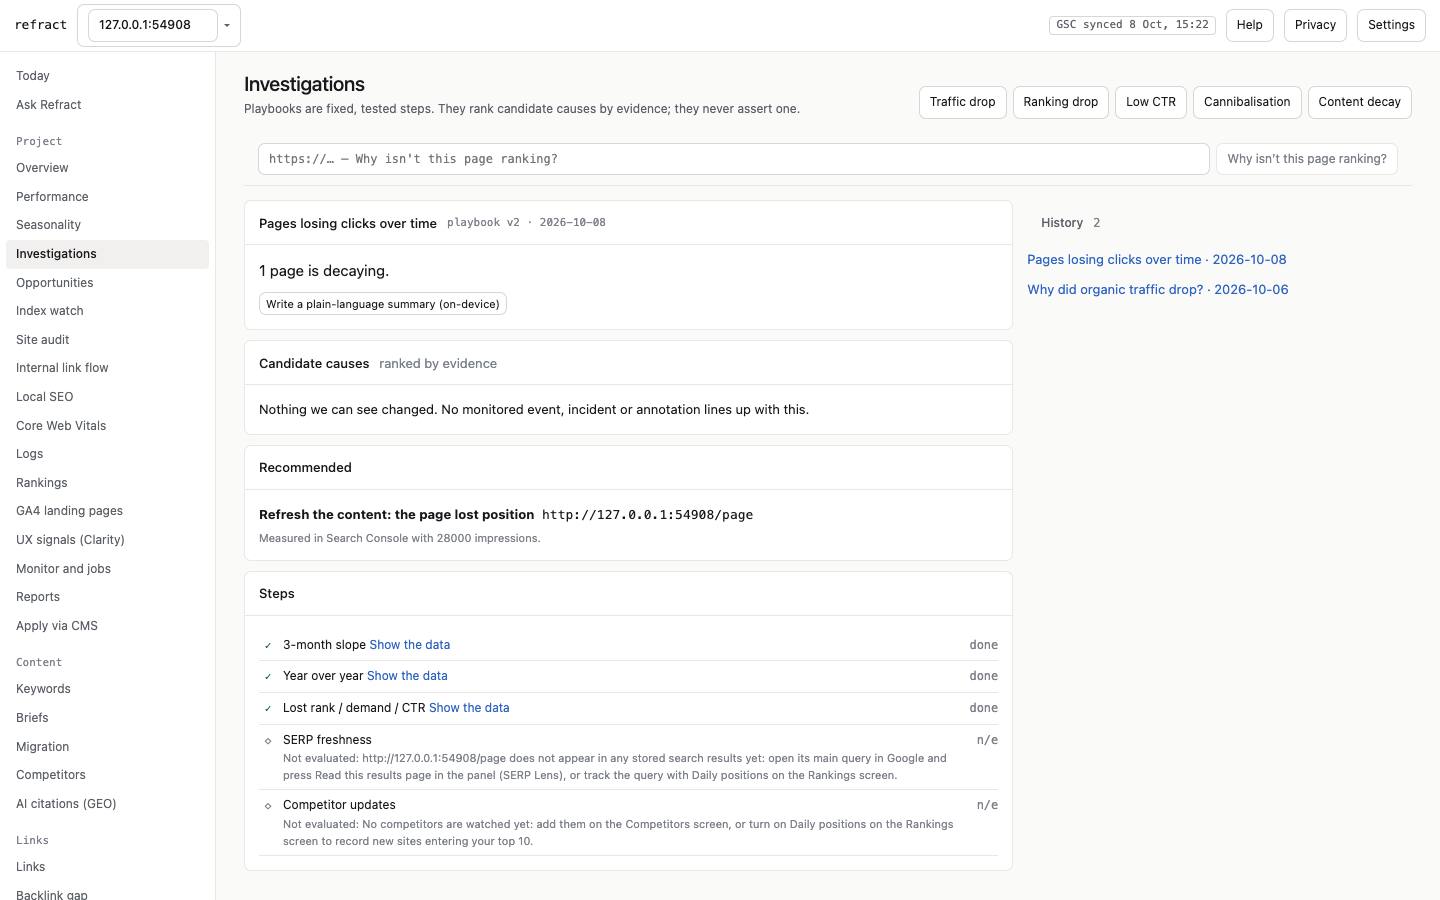1440x900 pixels.
Task: Open Settings
Action: [x=1391, y=25]
